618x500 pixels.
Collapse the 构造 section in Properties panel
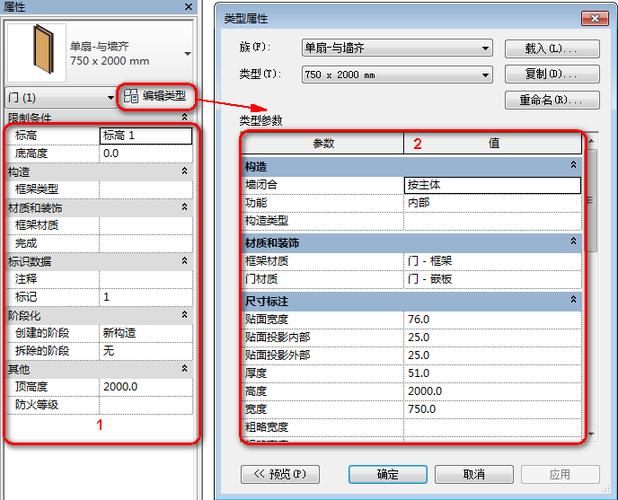[184, 171]
